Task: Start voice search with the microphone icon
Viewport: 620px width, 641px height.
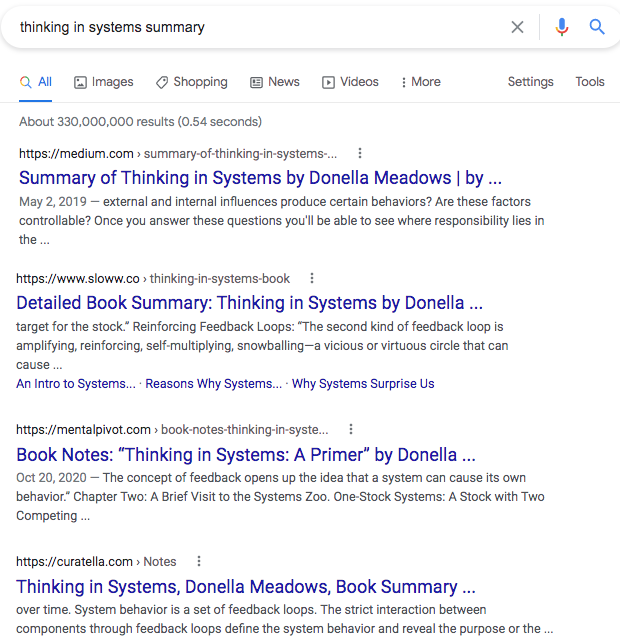Action: [562, 27]
